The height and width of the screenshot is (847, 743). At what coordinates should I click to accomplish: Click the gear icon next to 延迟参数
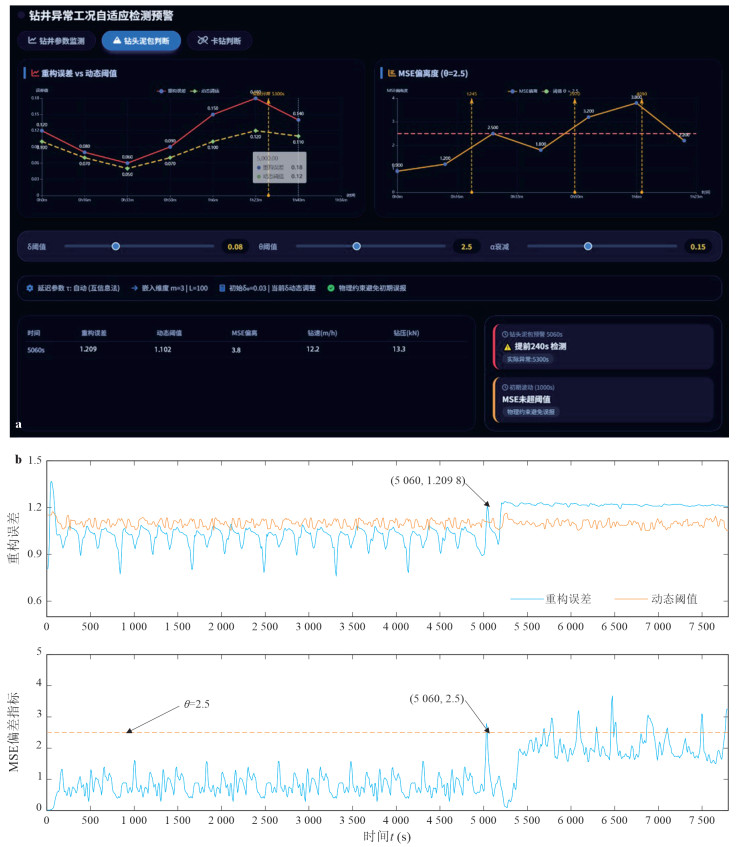point(30,288)
